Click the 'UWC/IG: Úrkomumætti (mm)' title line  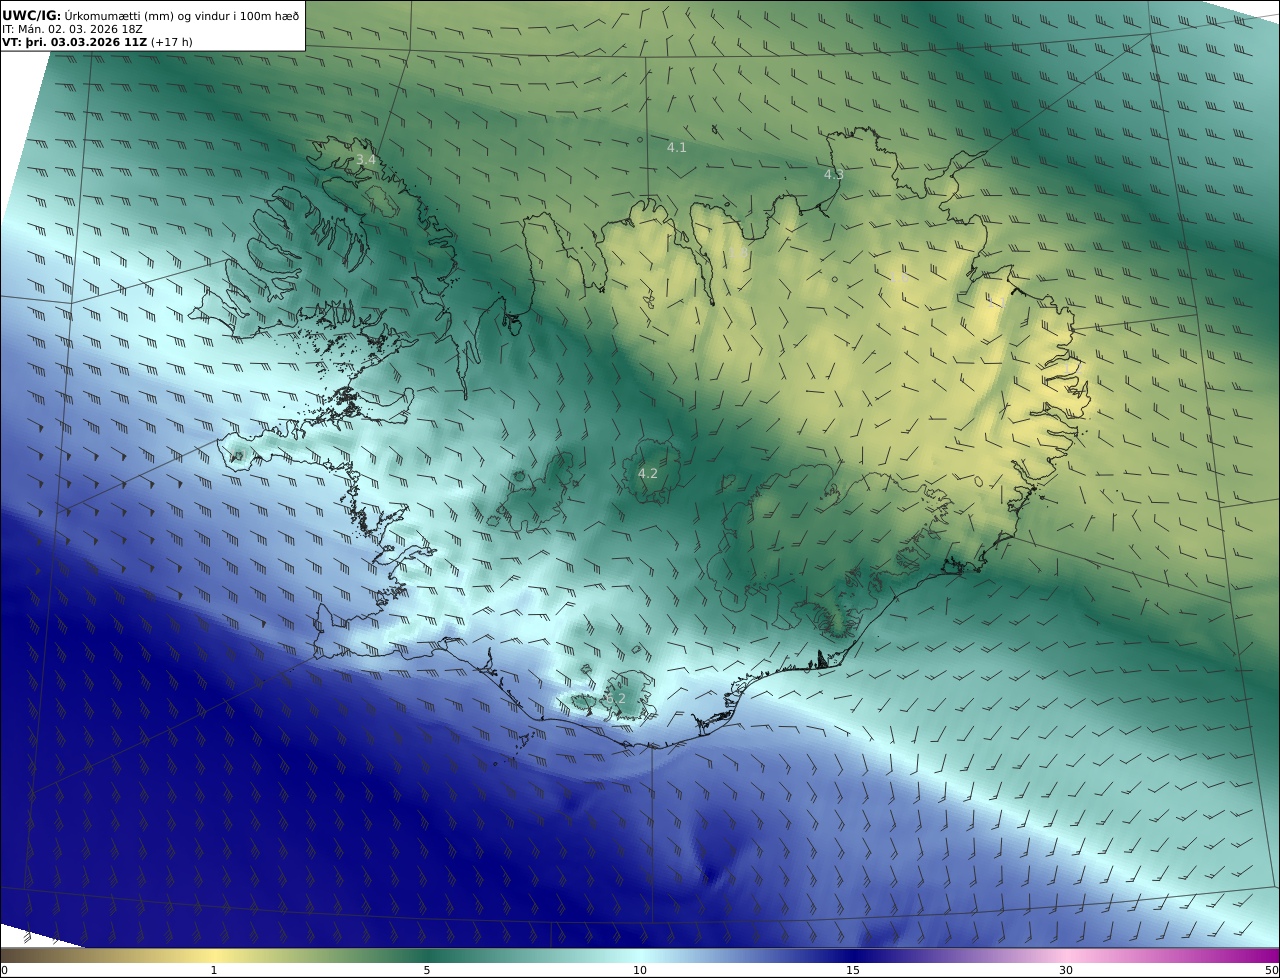click(x=150, y=15)
